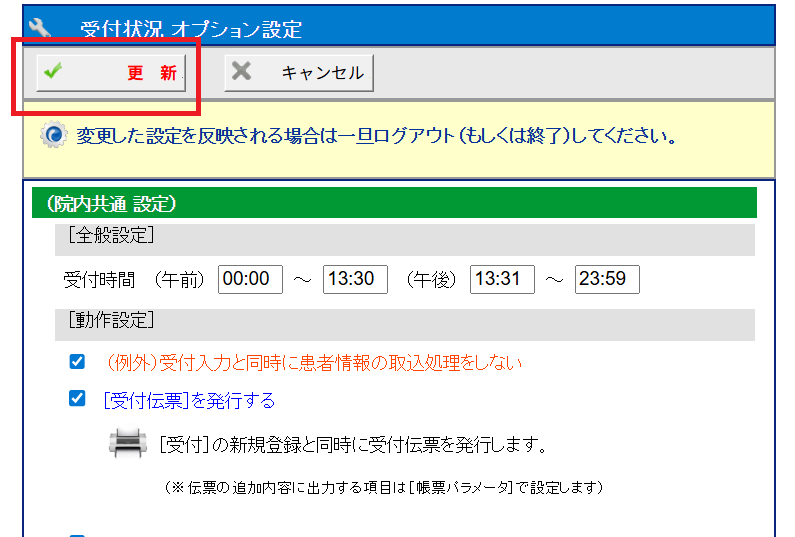The height and width of the screenshot is (537, 795).
Task: Click the printer icon under 受付伝票
Action: pos(128,443)
